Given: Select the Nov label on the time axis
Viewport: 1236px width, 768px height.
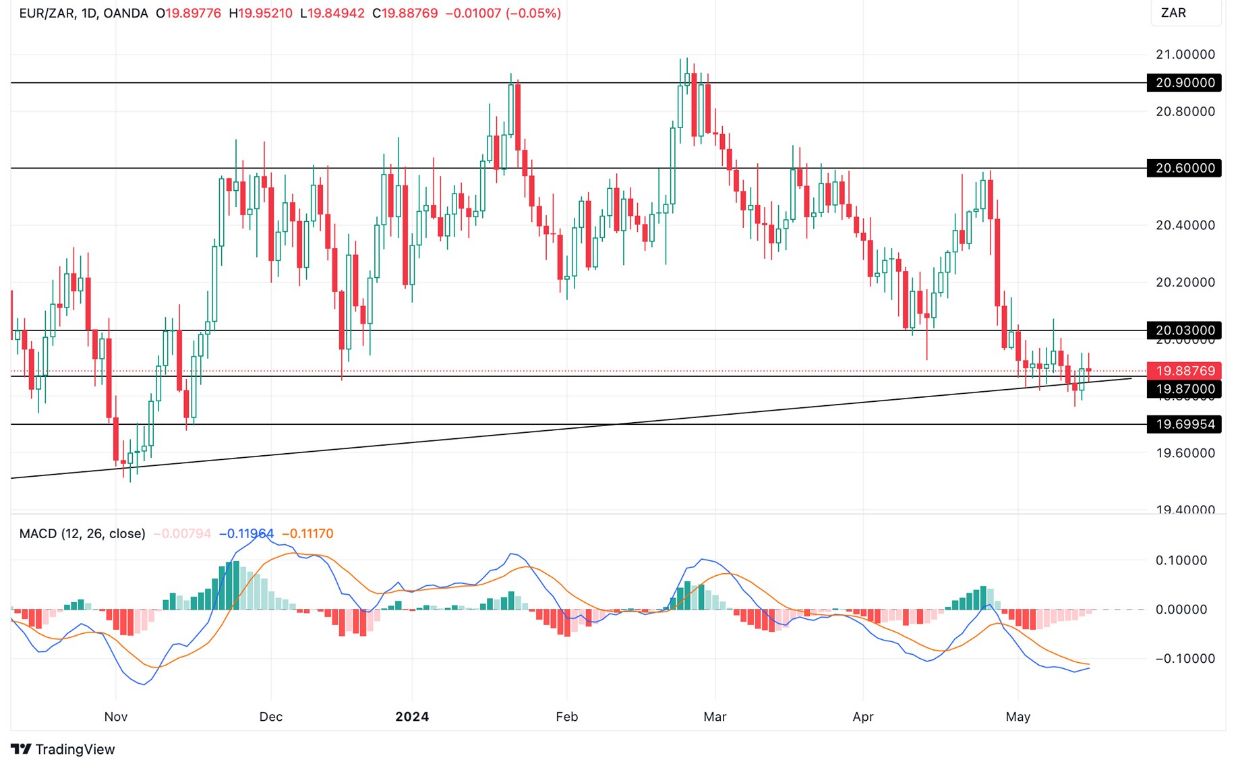Looking at the screenshot, I should tap(114, 716).
